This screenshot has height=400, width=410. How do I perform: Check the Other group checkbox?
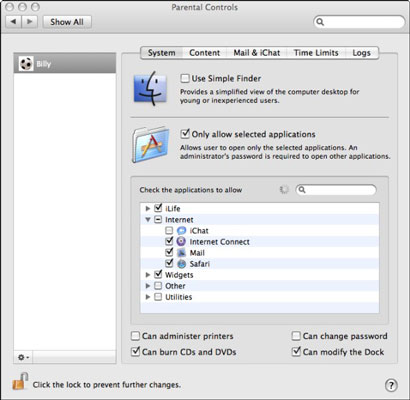tap(158, 286)
